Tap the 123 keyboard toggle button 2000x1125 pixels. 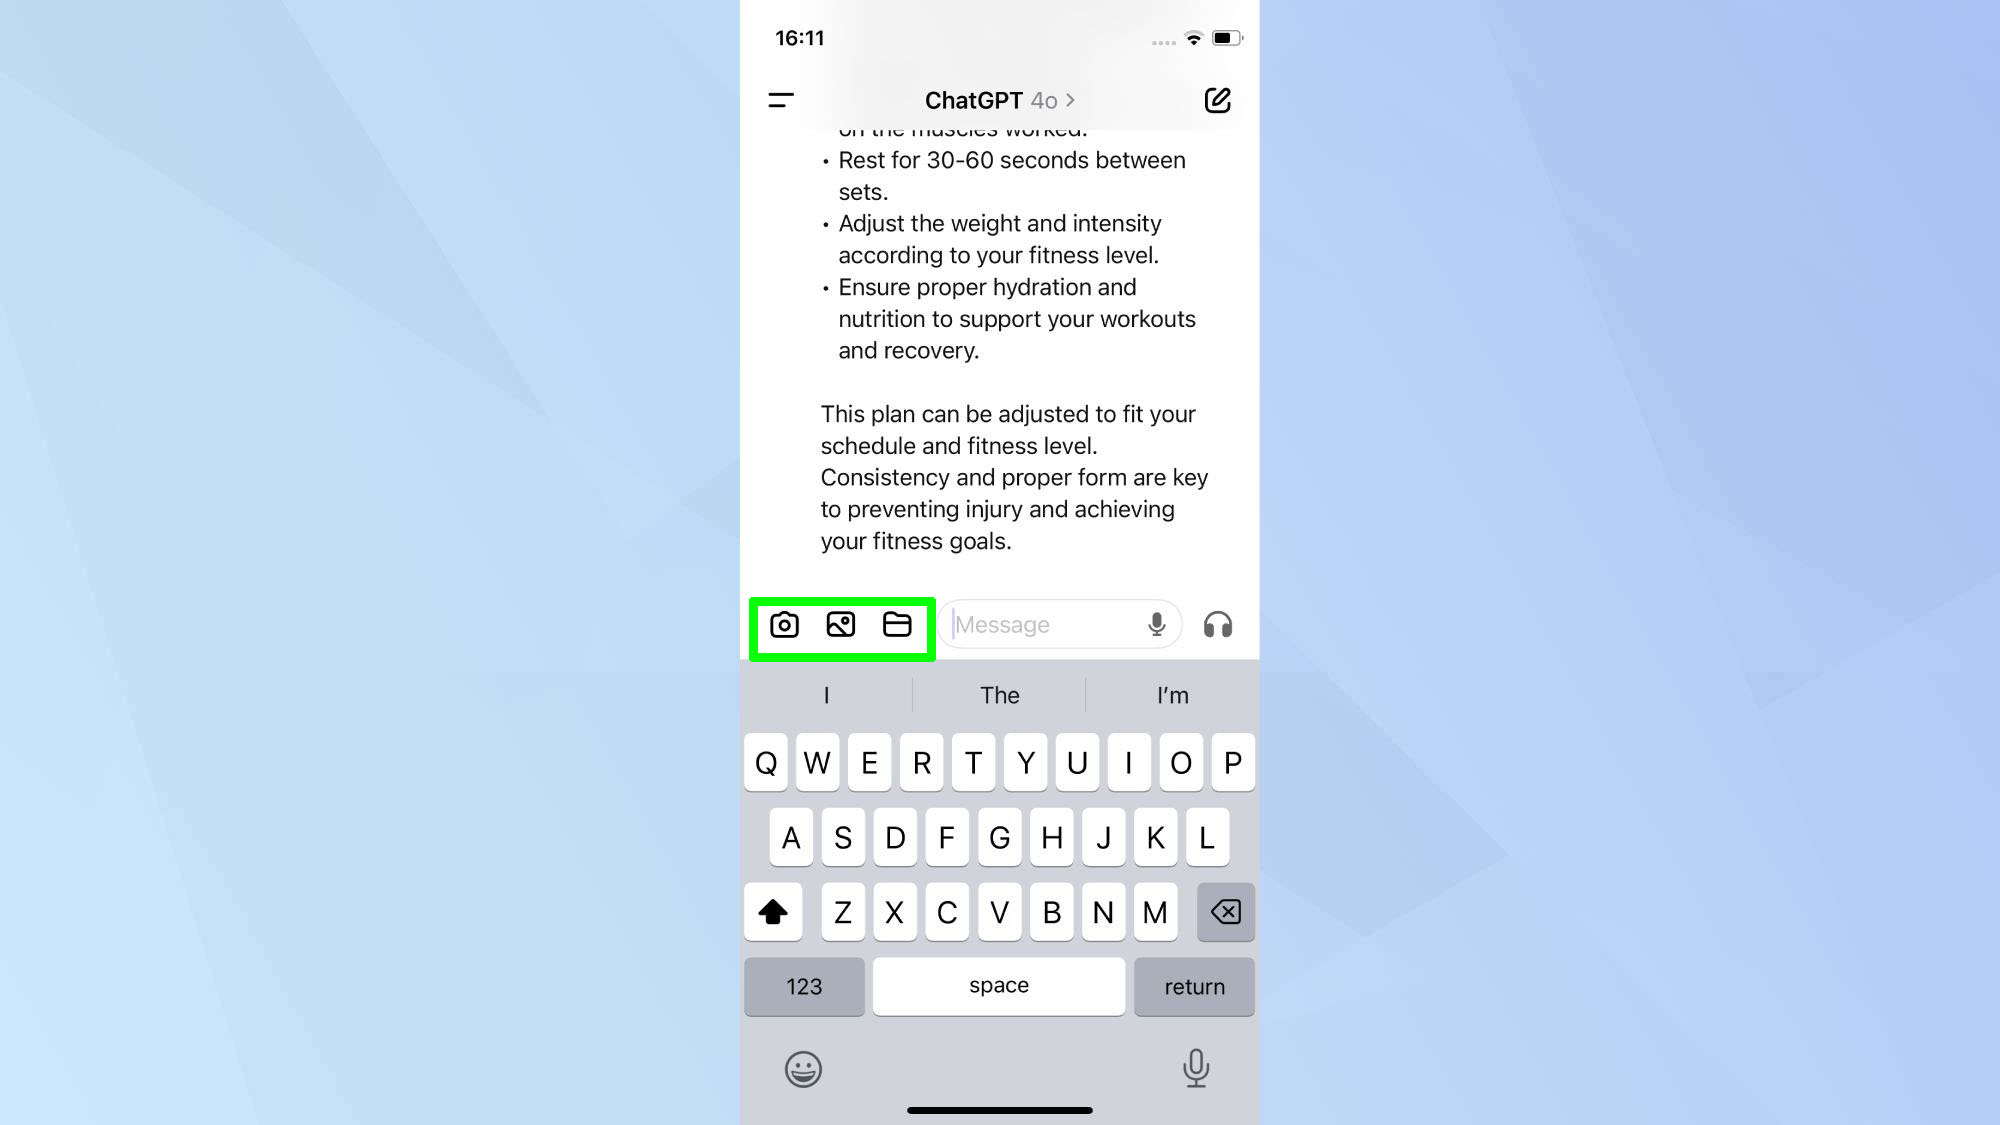click(804, 986)
